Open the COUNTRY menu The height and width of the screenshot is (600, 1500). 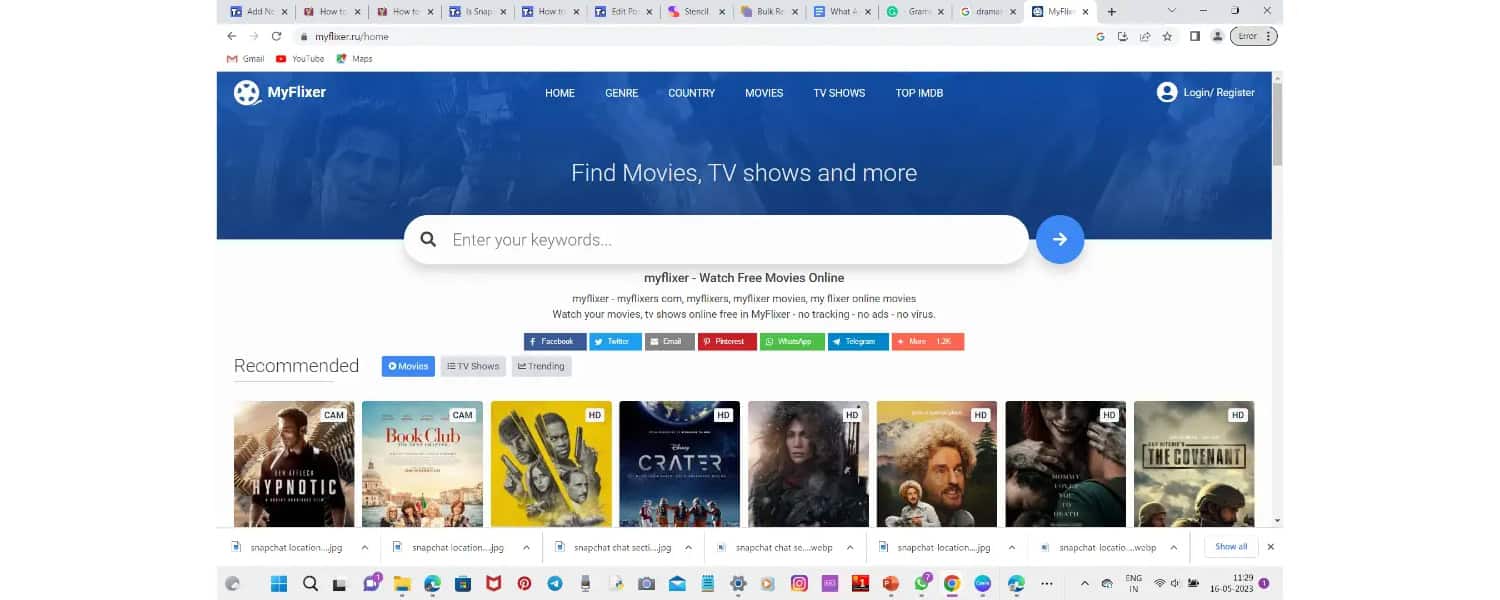tap(692, 93)
